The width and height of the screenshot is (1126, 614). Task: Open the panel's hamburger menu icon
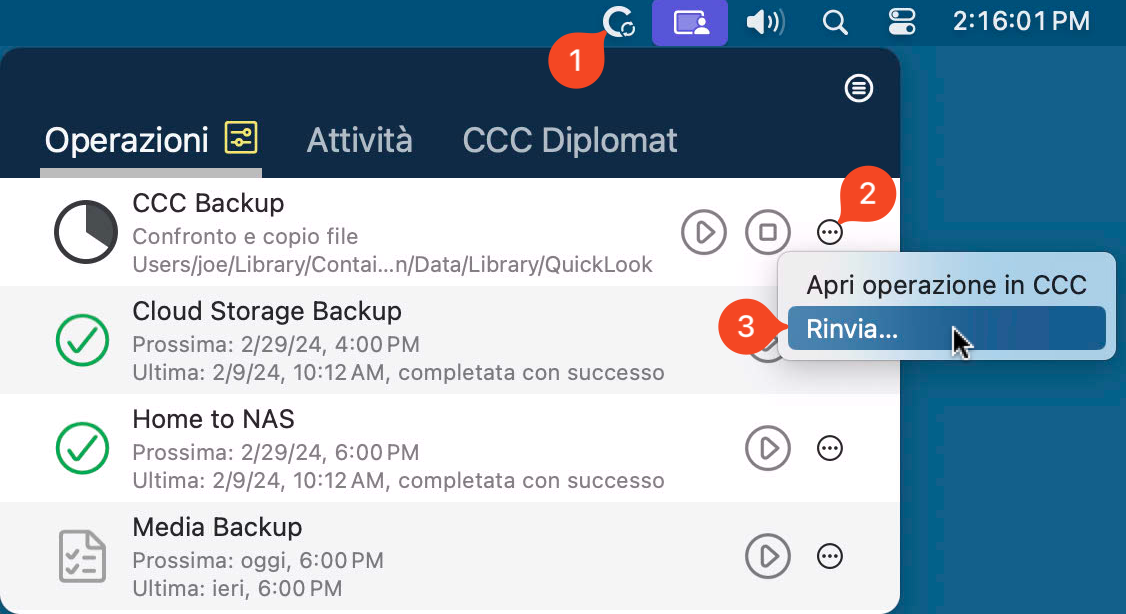point(858,88)
